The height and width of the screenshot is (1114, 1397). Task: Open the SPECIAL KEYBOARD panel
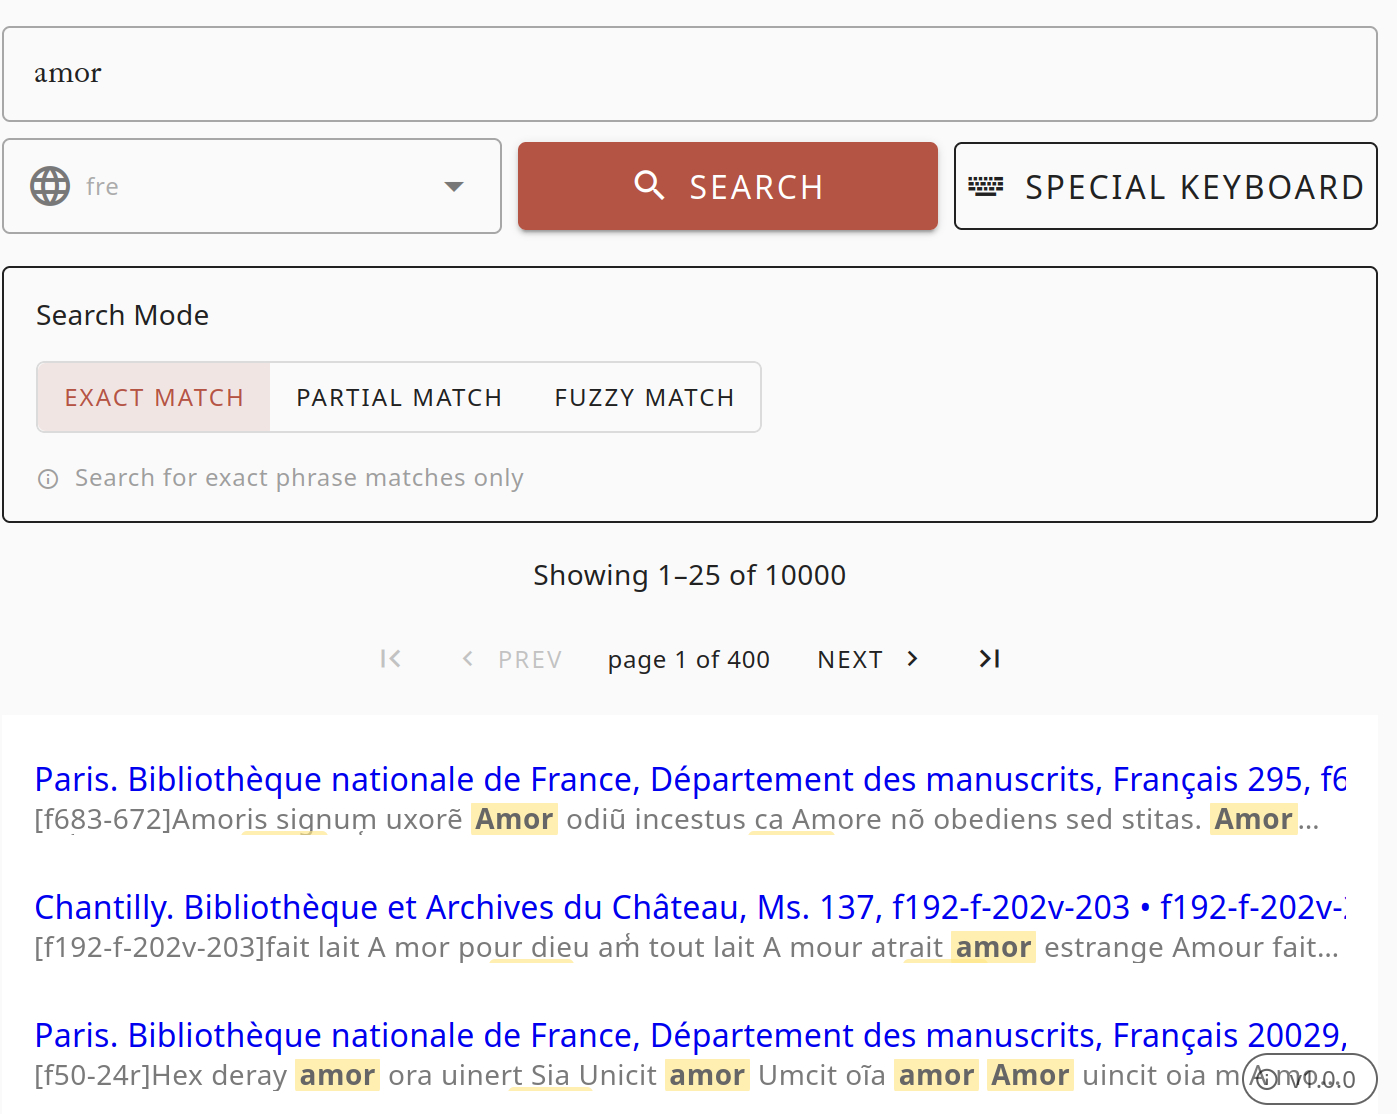1165,186
